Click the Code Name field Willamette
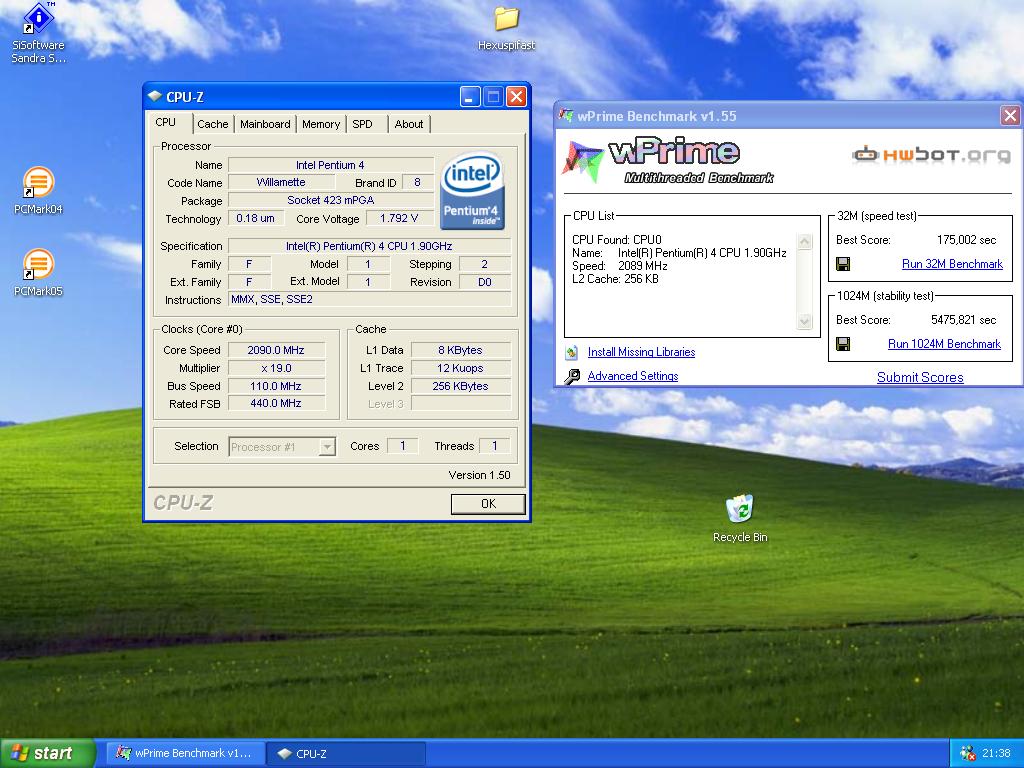The image size is (1024, 768). (x=281, y=182)
